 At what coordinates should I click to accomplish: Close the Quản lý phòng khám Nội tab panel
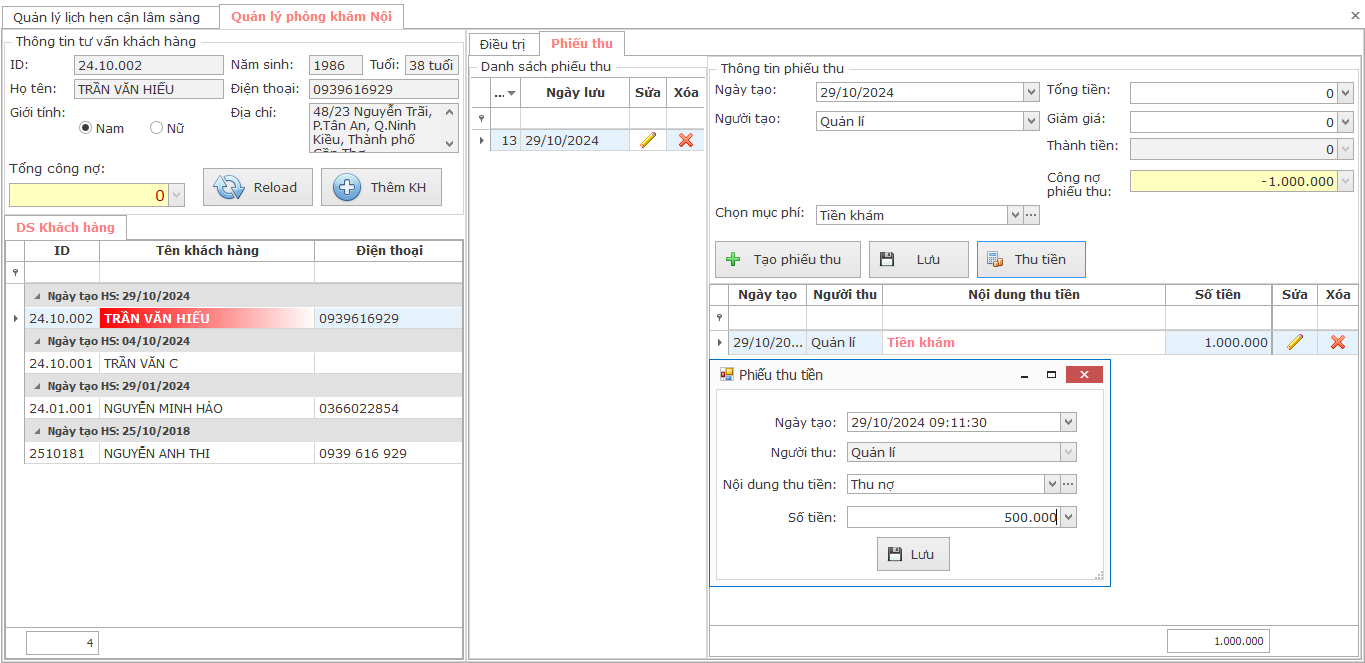tap(1355, 17)
